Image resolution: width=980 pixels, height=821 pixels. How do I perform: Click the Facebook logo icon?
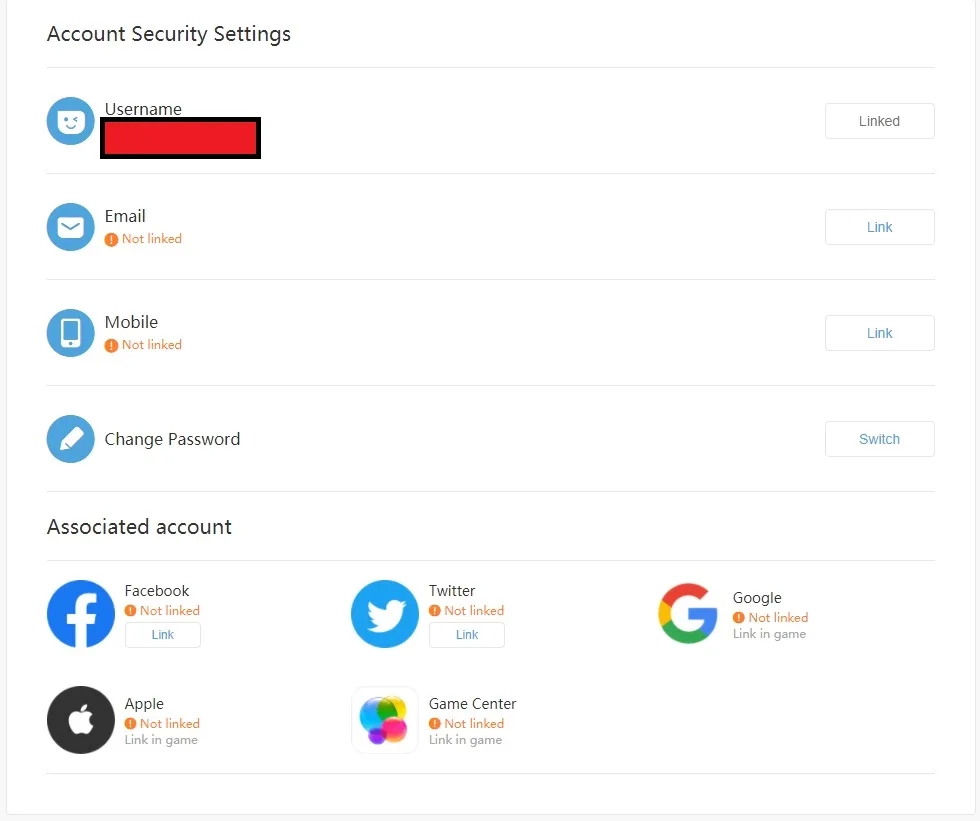click(81, 614)
